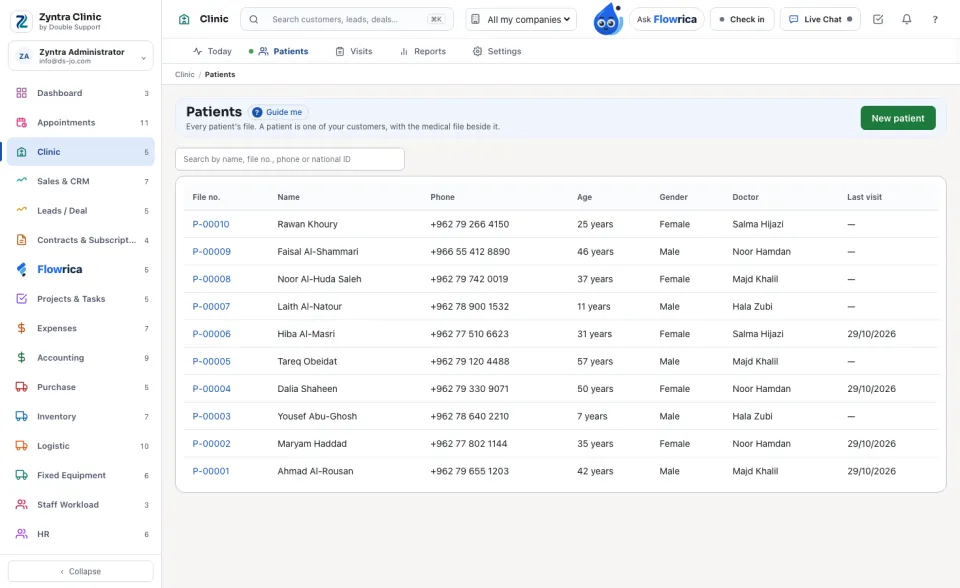Click the Last visit column header
Screen dimensions: 960x588
(x=864, y=197)
